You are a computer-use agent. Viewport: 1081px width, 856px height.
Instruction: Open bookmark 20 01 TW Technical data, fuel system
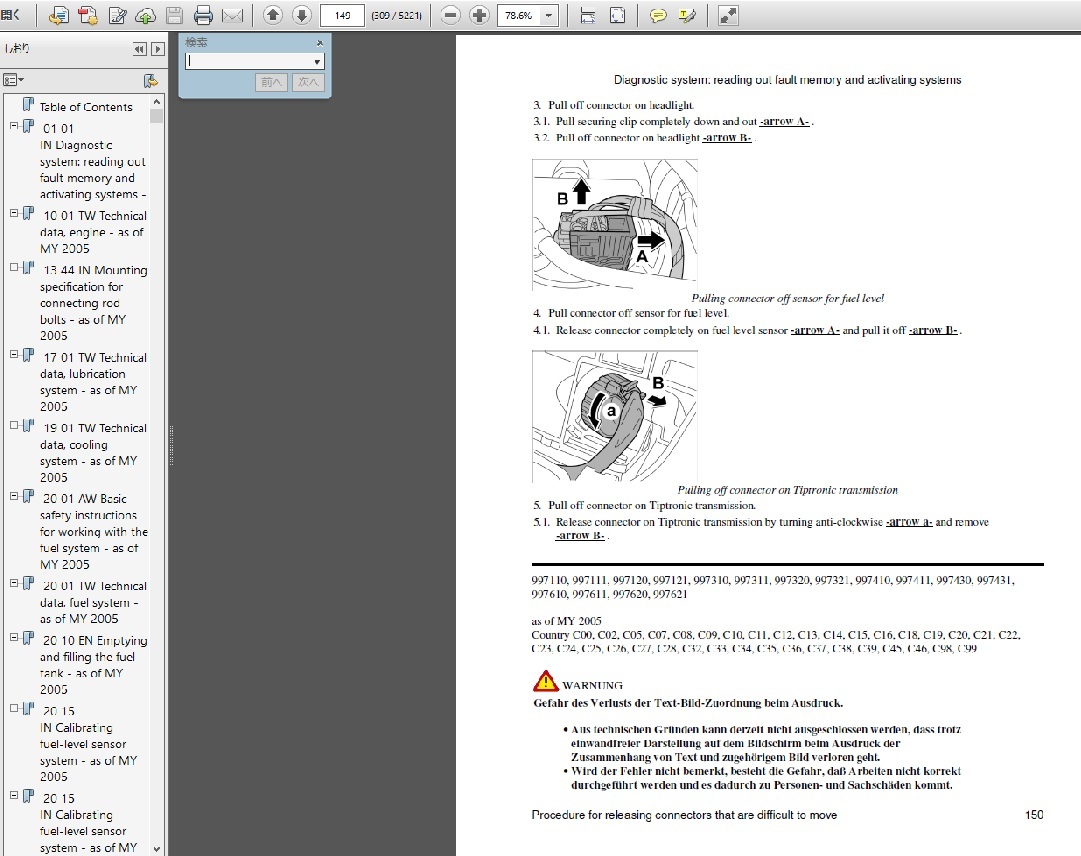93,602
